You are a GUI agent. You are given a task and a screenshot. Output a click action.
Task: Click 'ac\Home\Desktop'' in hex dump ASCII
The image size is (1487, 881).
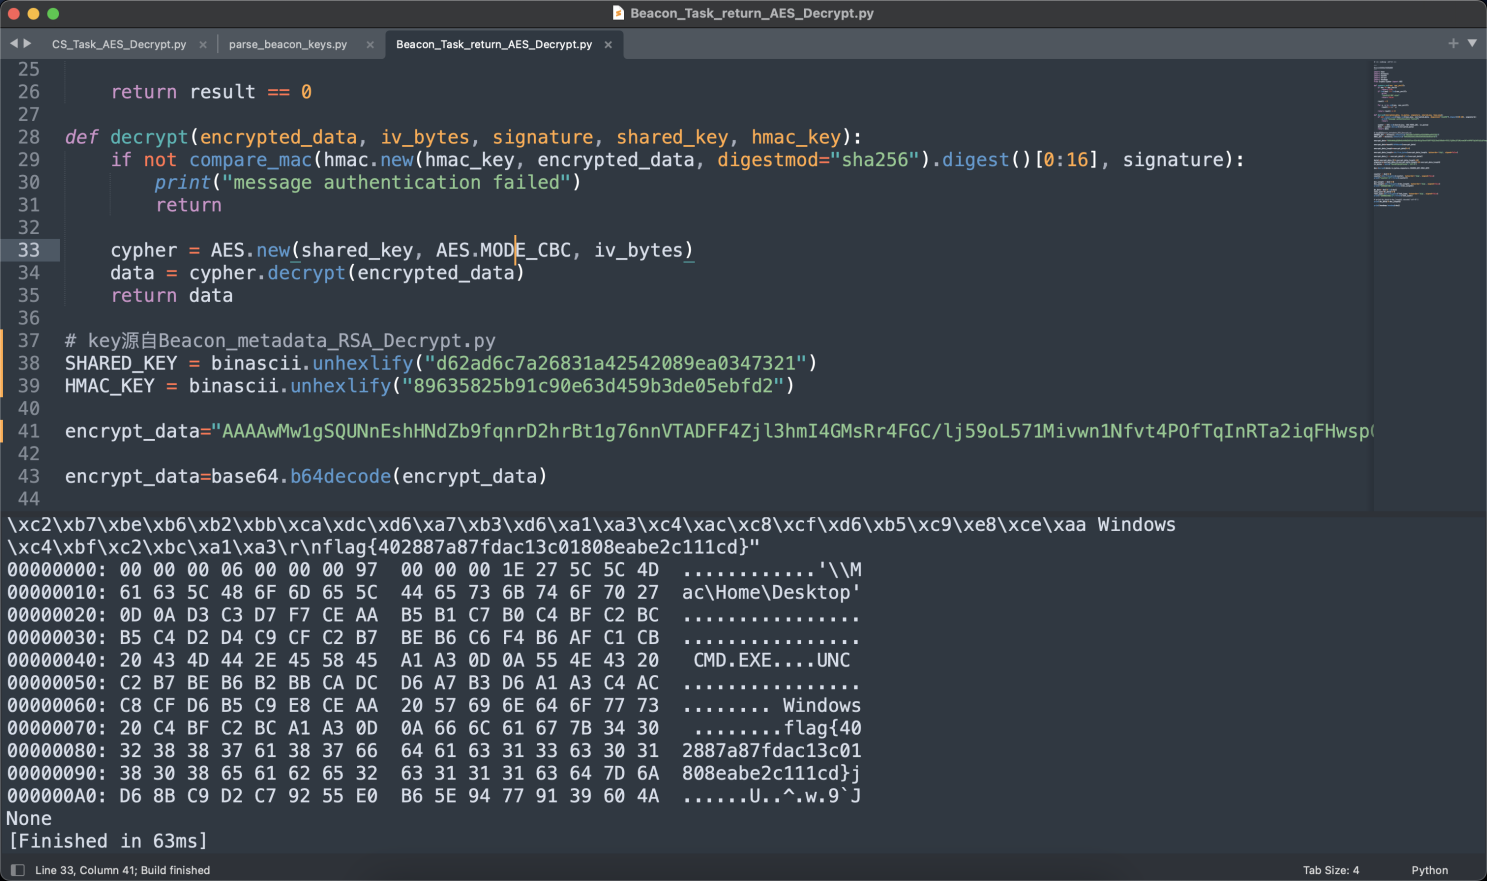(771, 592)
